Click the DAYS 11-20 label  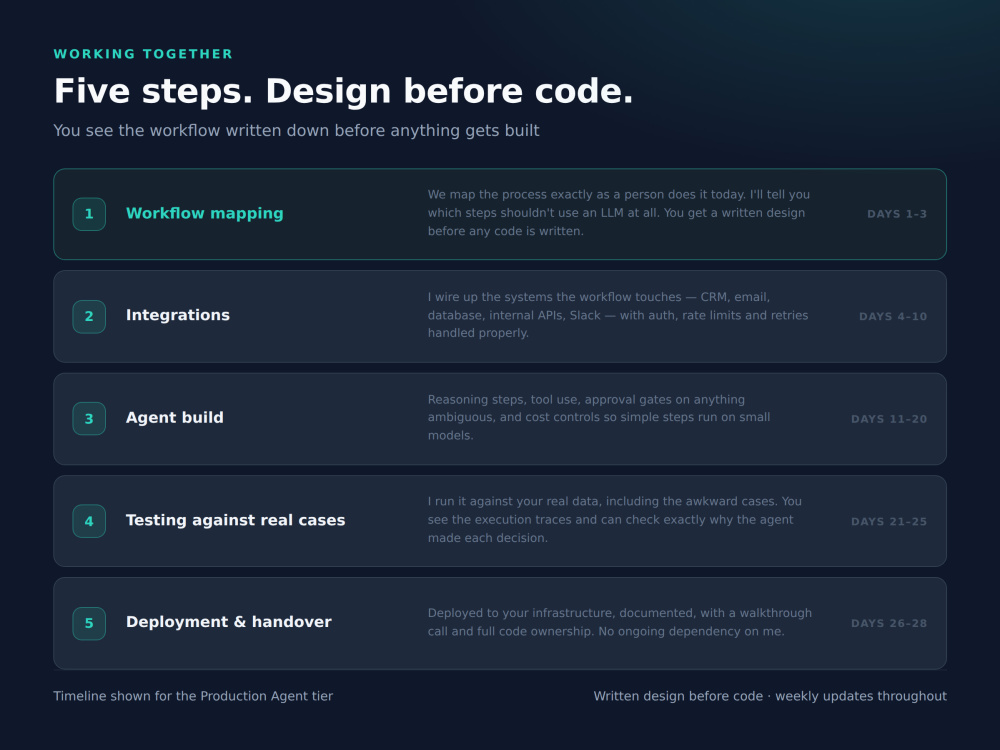(889, 419)
